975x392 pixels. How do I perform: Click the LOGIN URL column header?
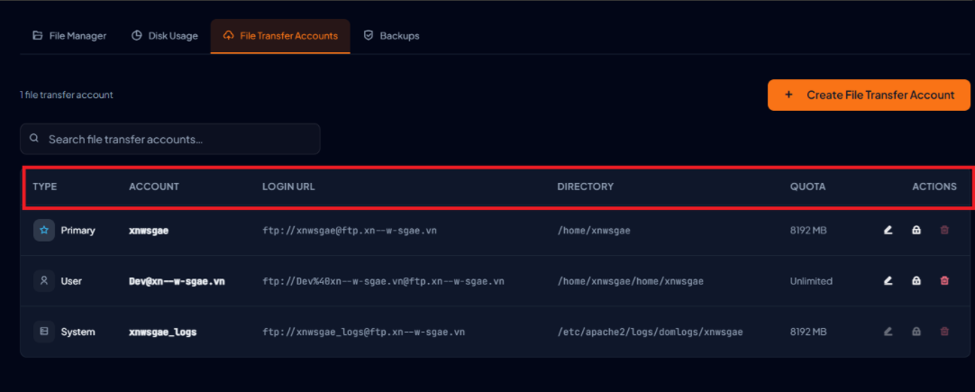point(289,187)
